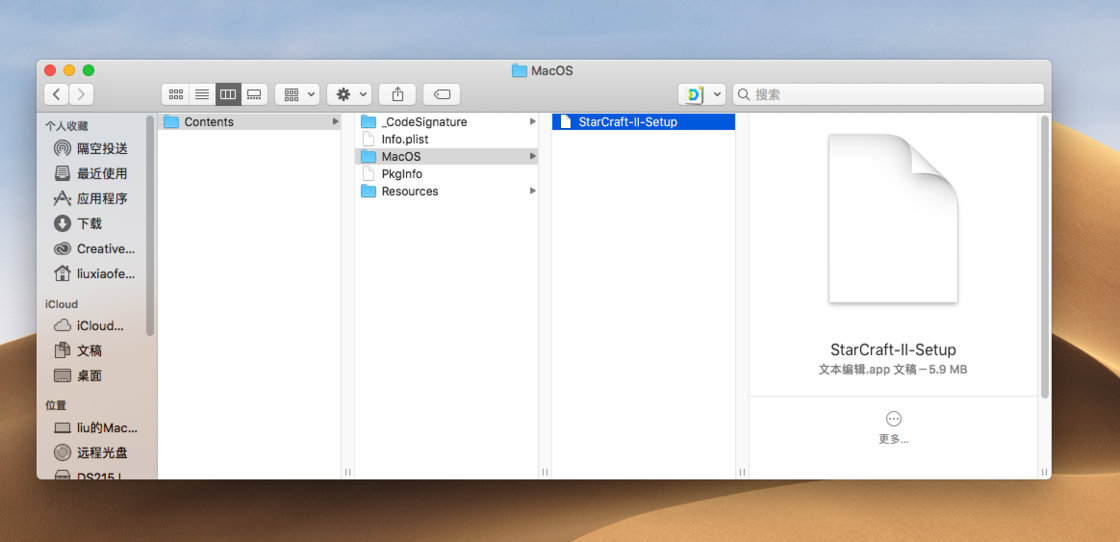Open the Desktop sidebar item
The height and width of the screenshot is (542, 1120).
(89, 376)
